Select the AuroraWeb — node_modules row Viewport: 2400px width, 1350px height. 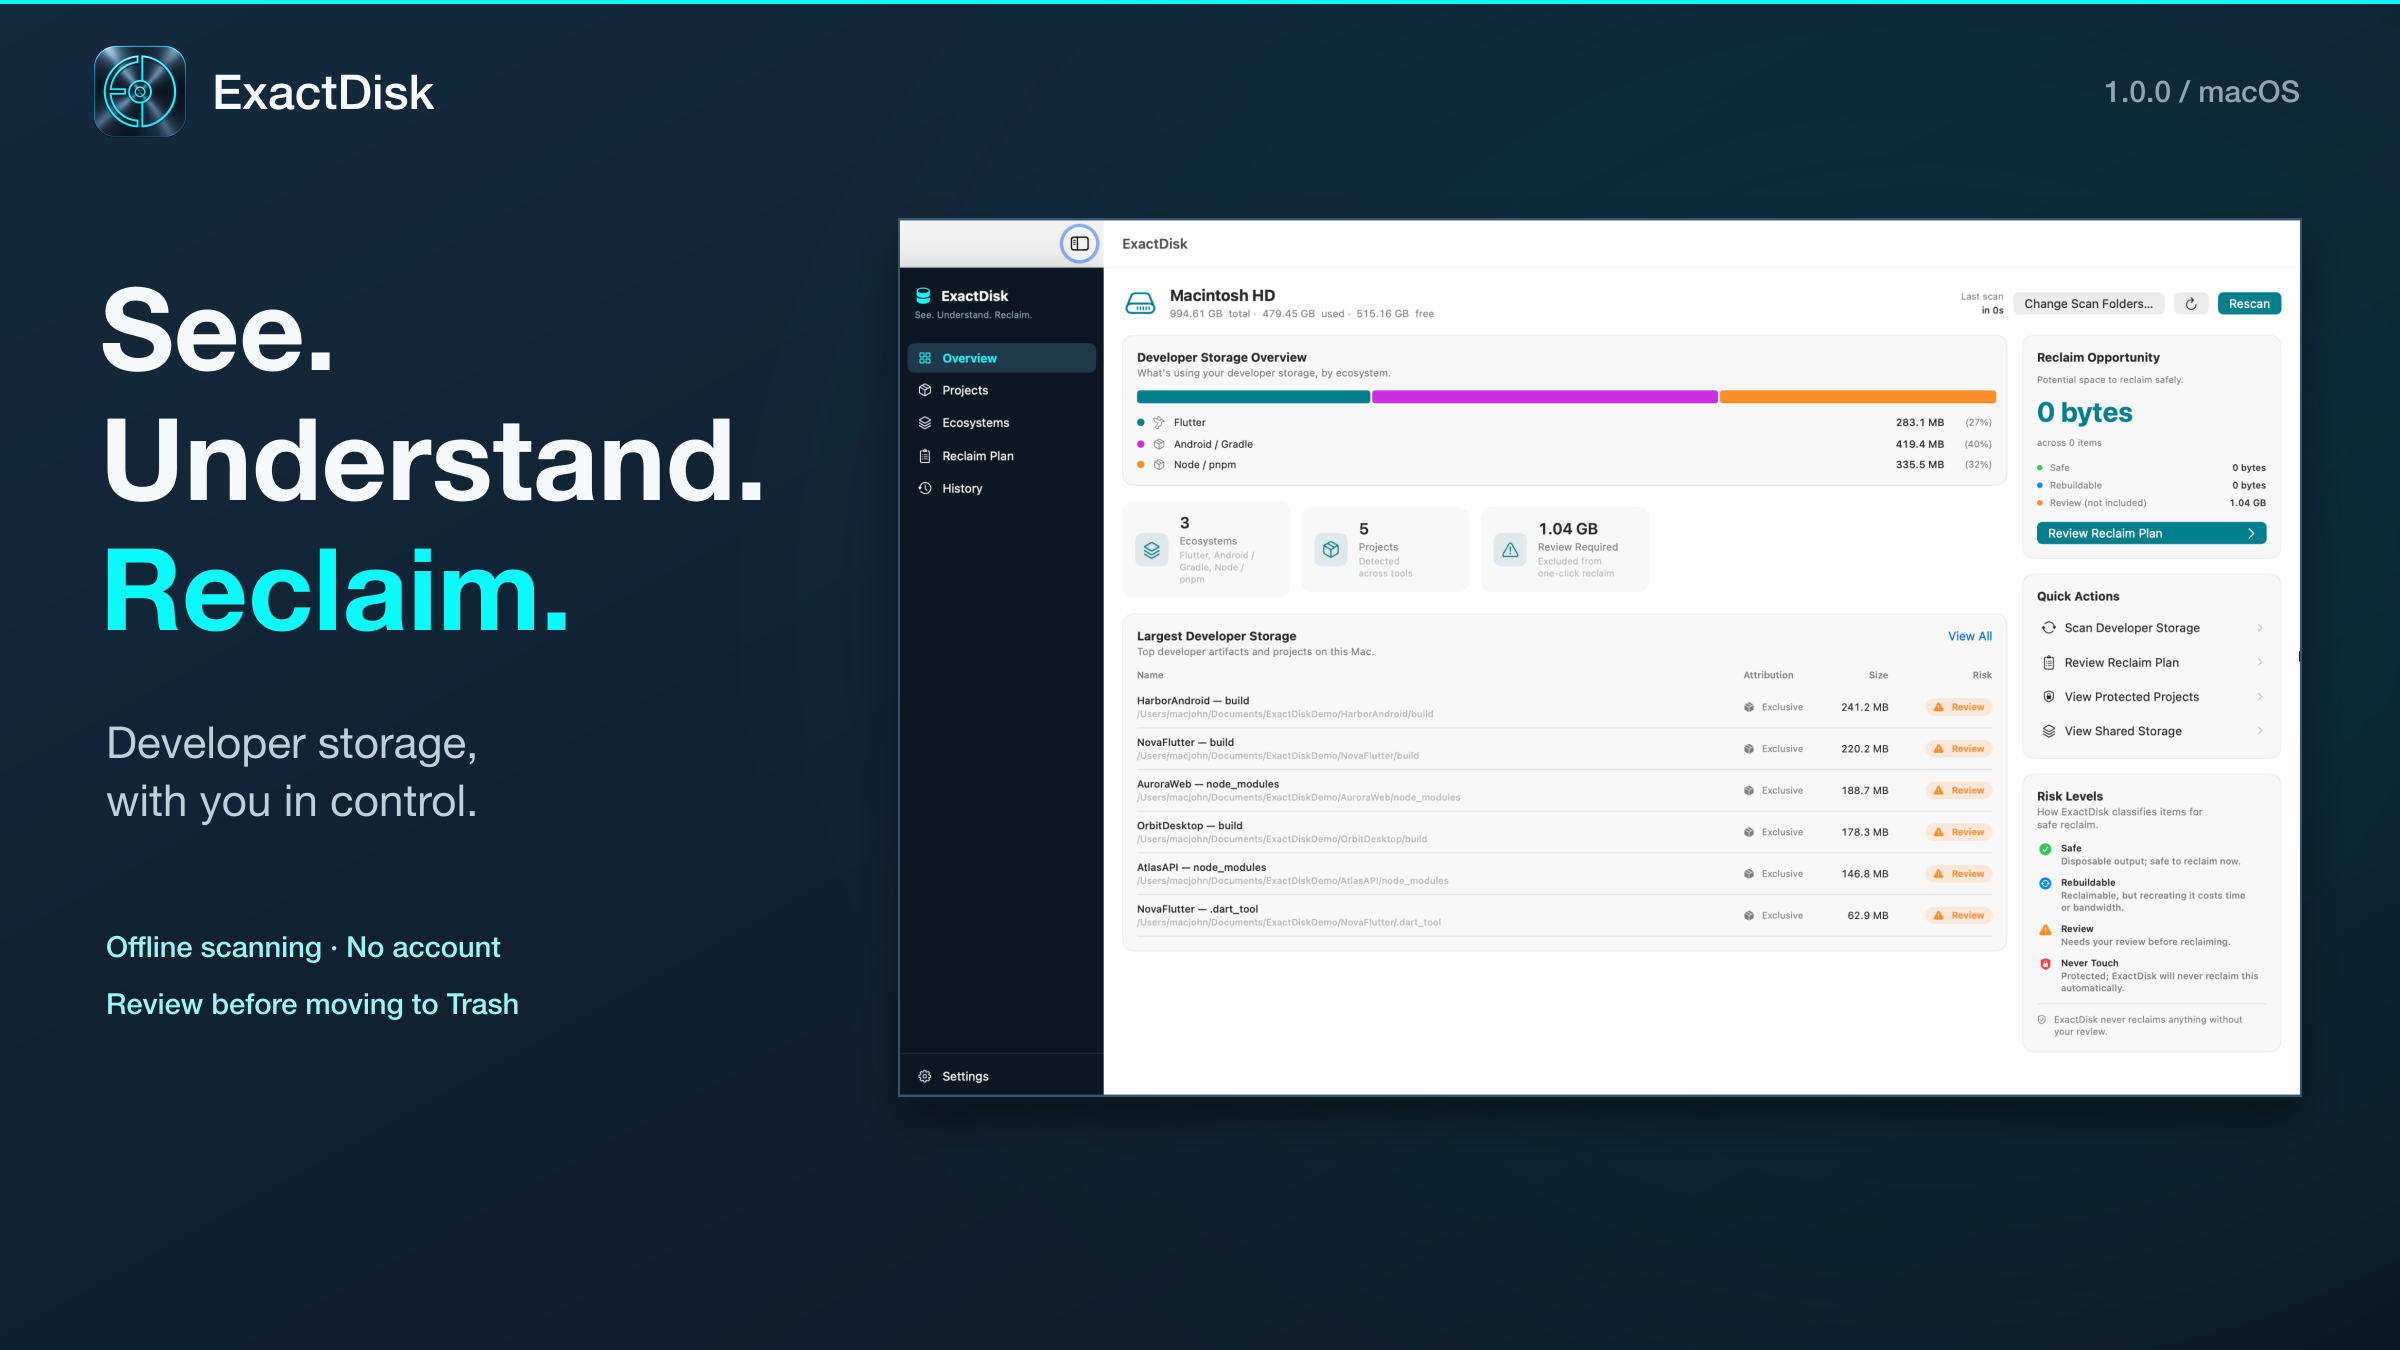[x=1564, y=790]
